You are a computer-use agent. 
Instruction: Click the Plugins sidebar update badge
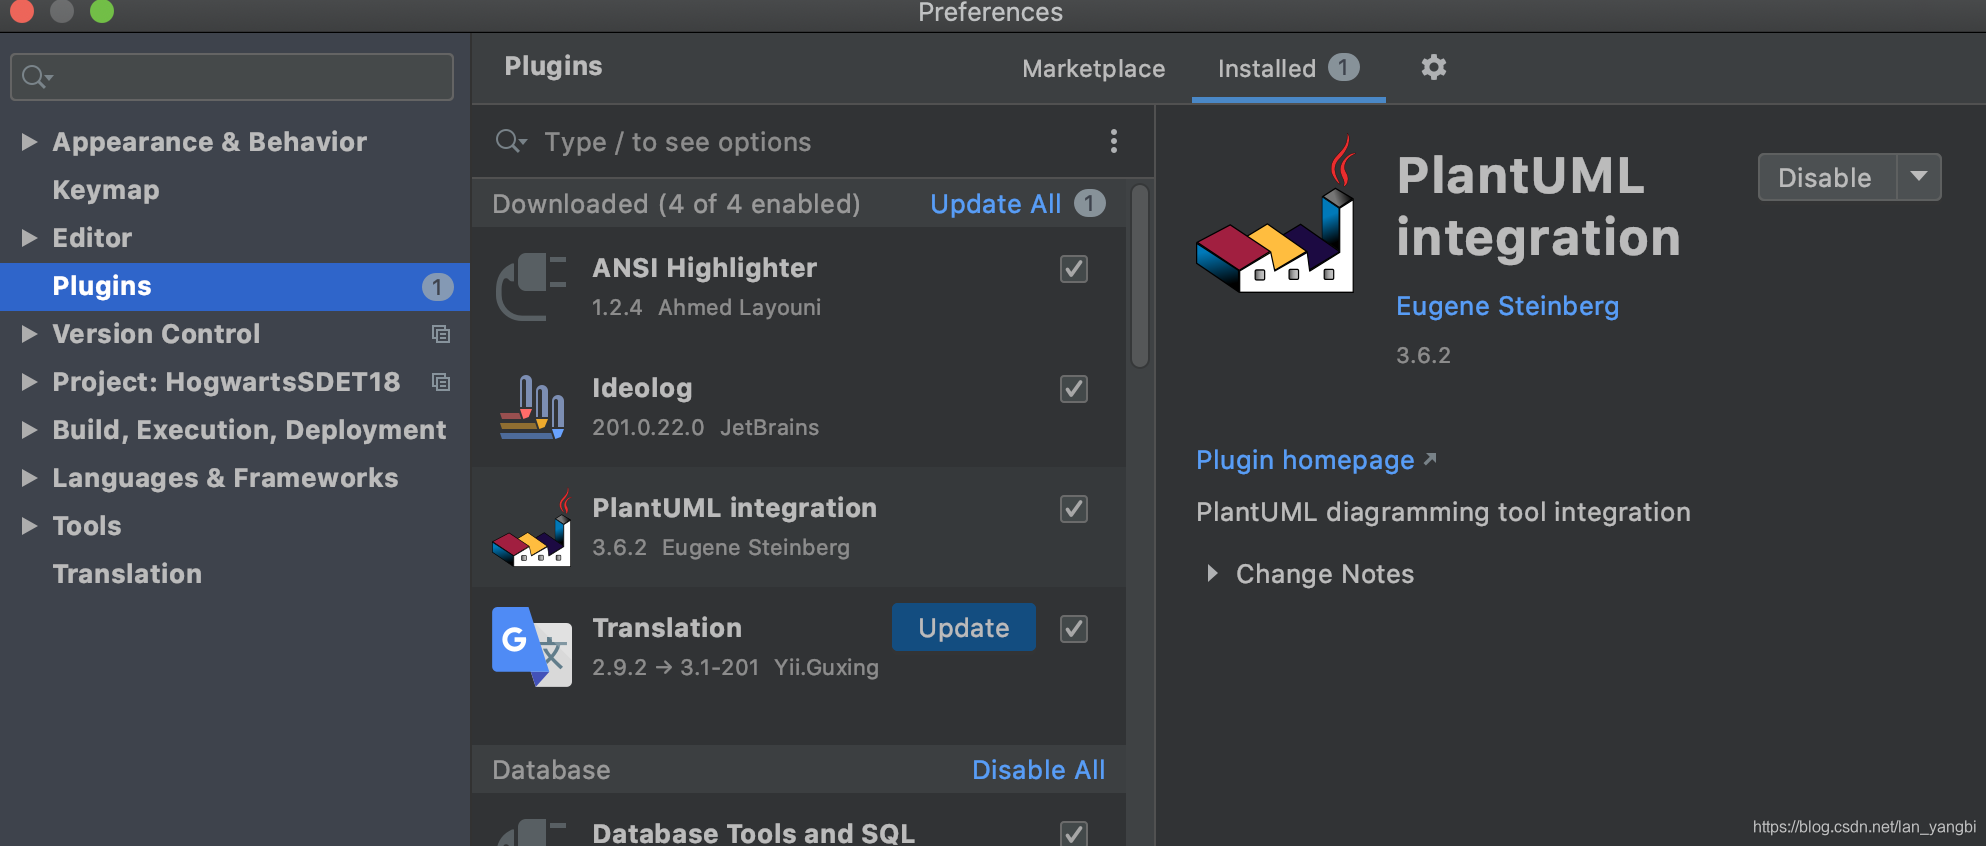[x=437, y=287]
